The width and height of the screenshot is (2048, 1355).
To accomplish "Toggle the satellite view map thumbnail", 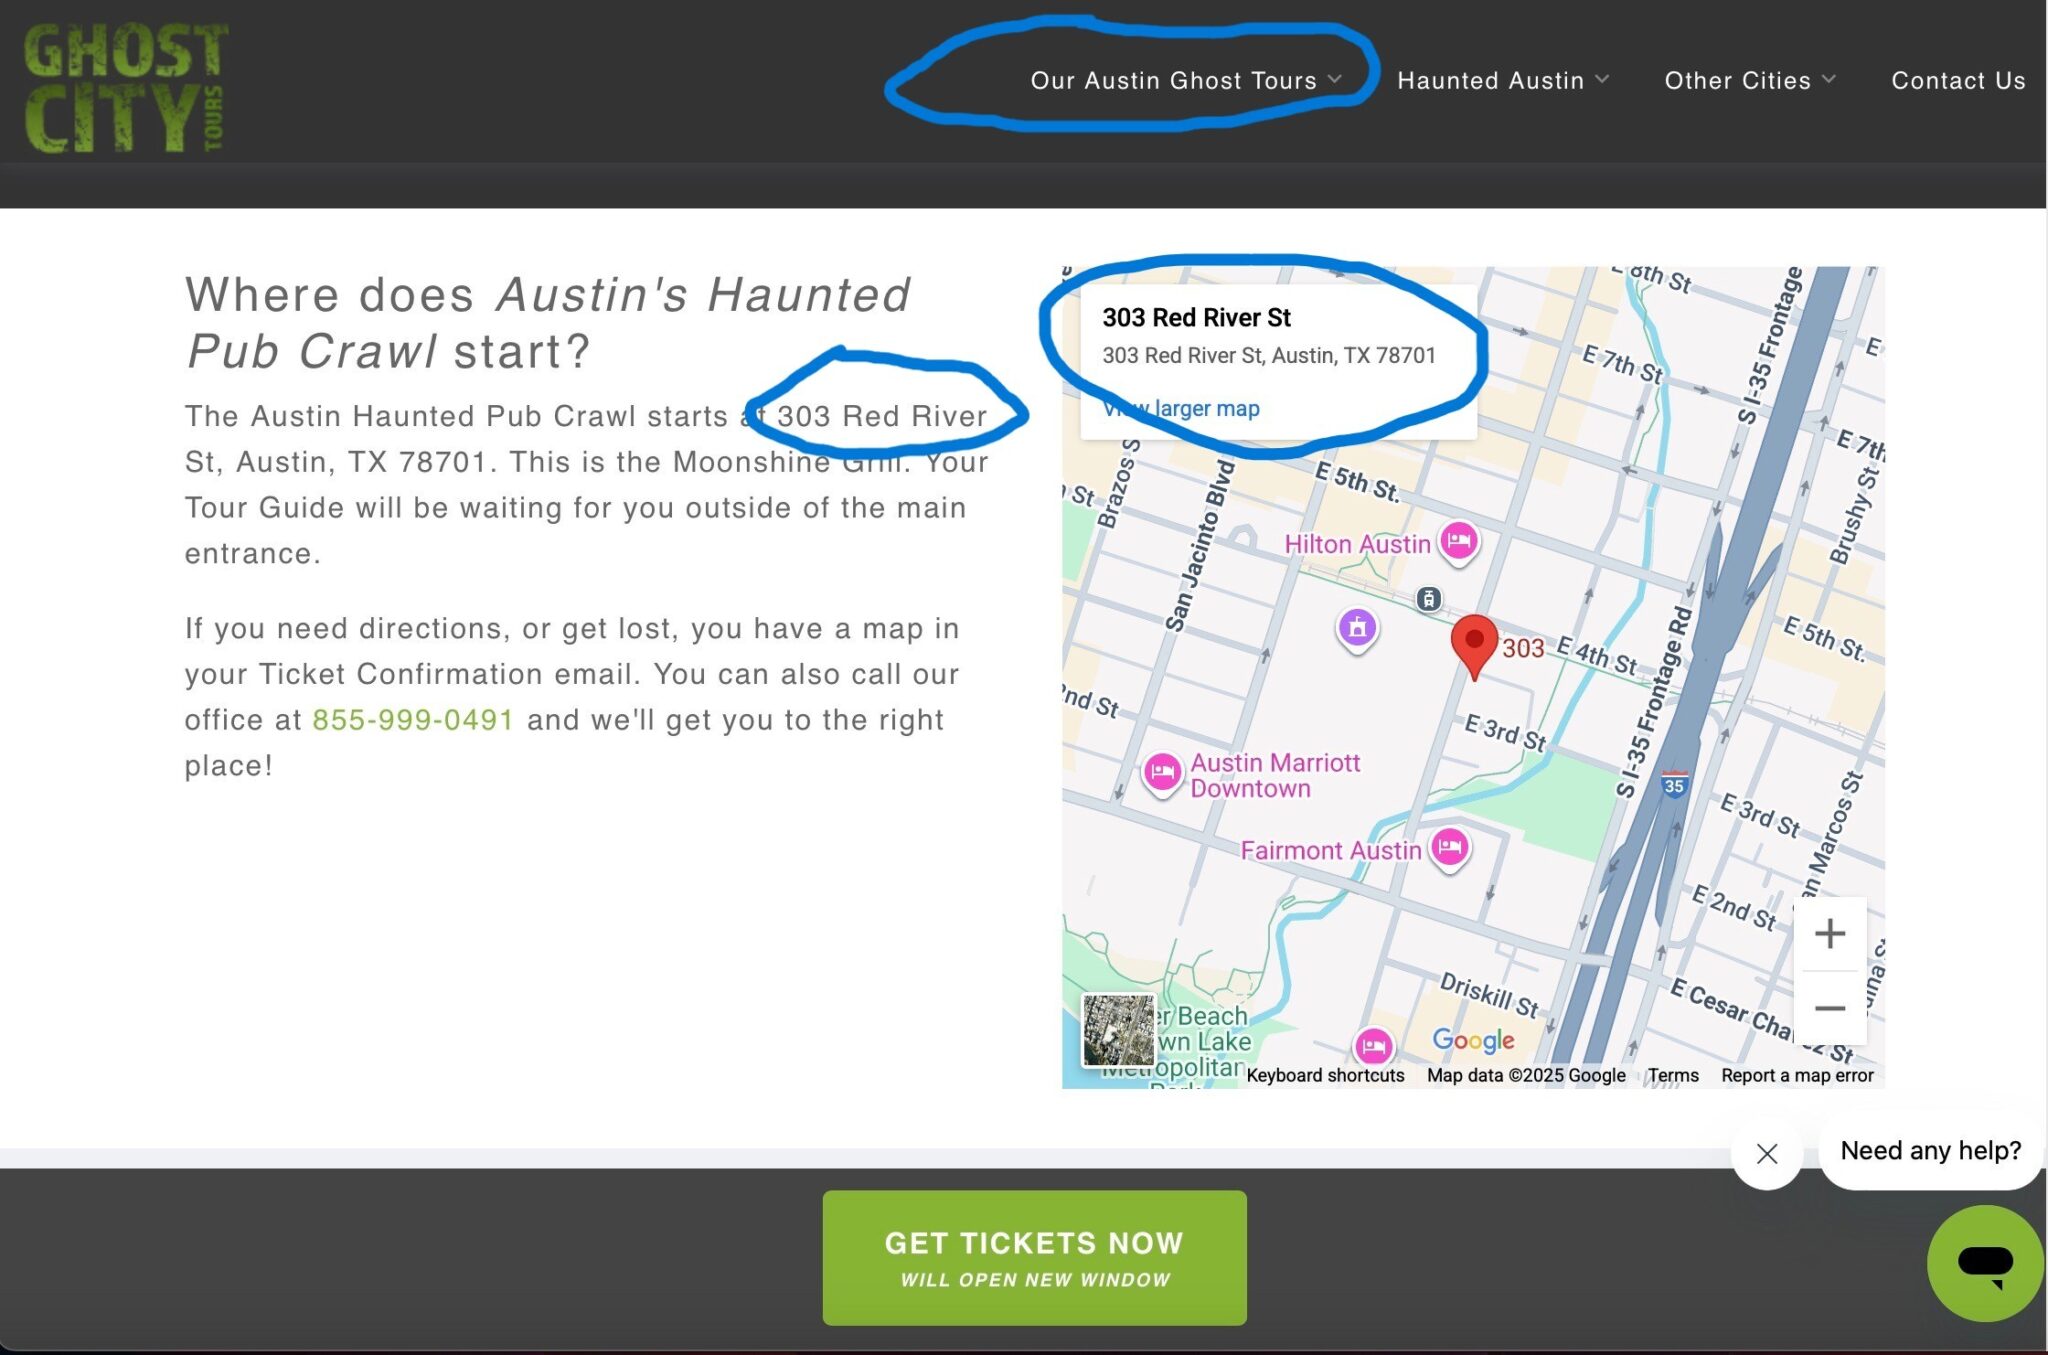I will [x=1120, y=1032].
